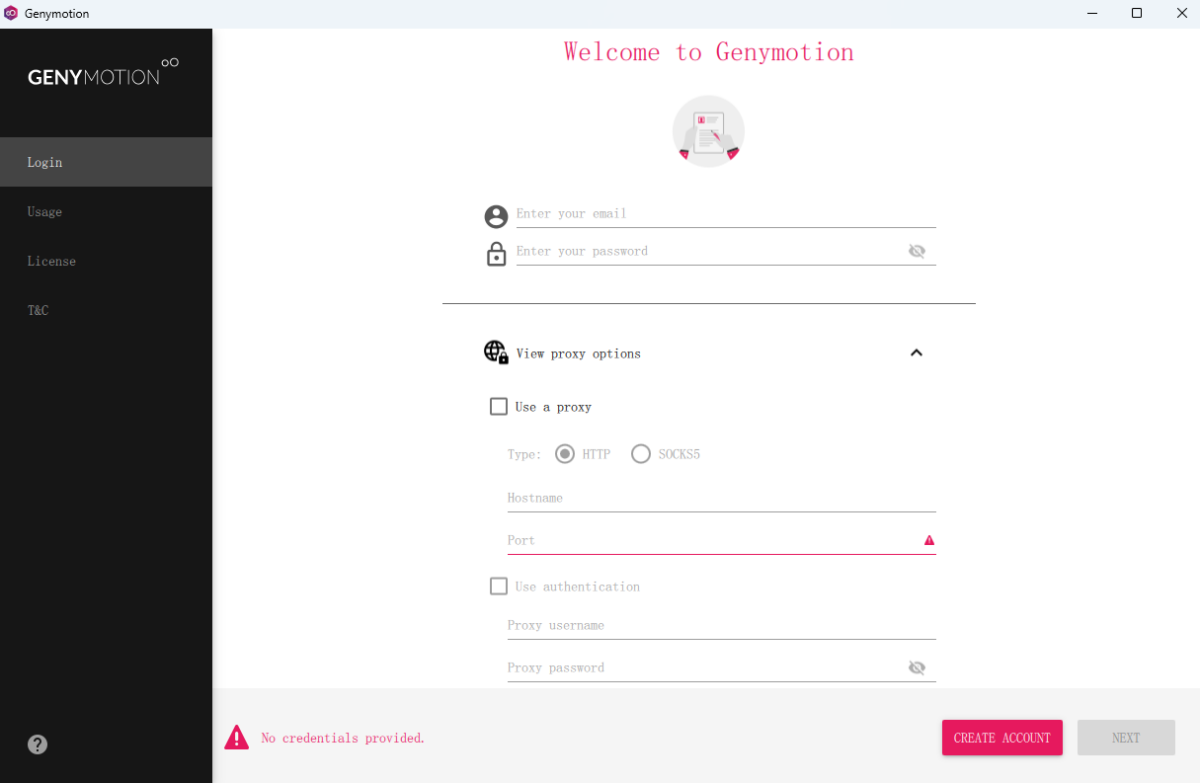Viewport: 1200px width, 783px height.
Task: Click the proxy globe icon
Action: 497,352
